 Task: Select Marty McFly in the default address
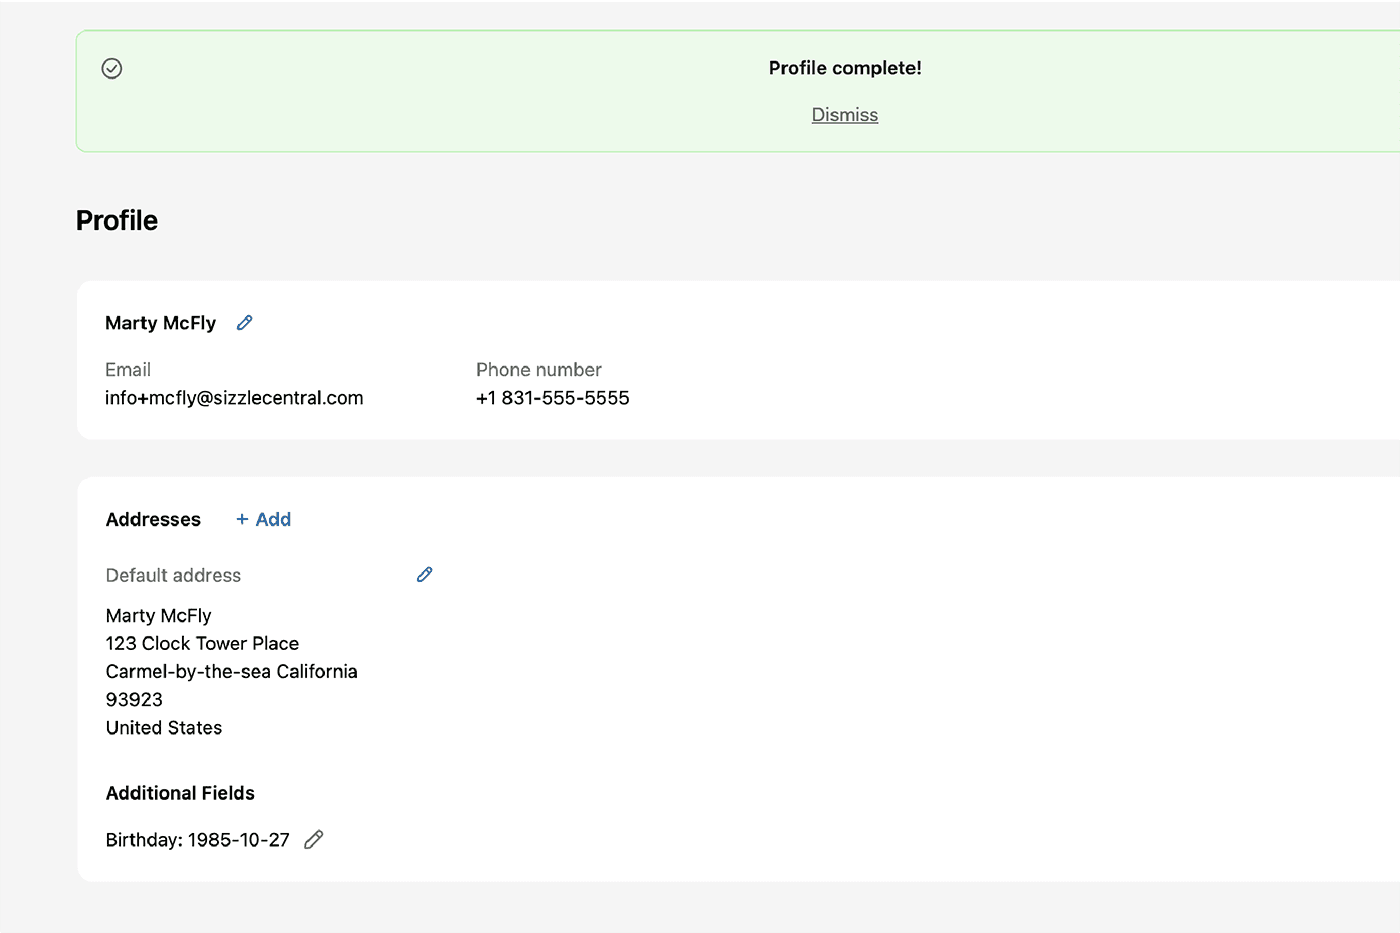pyautogui.click(x=158, y=615)
